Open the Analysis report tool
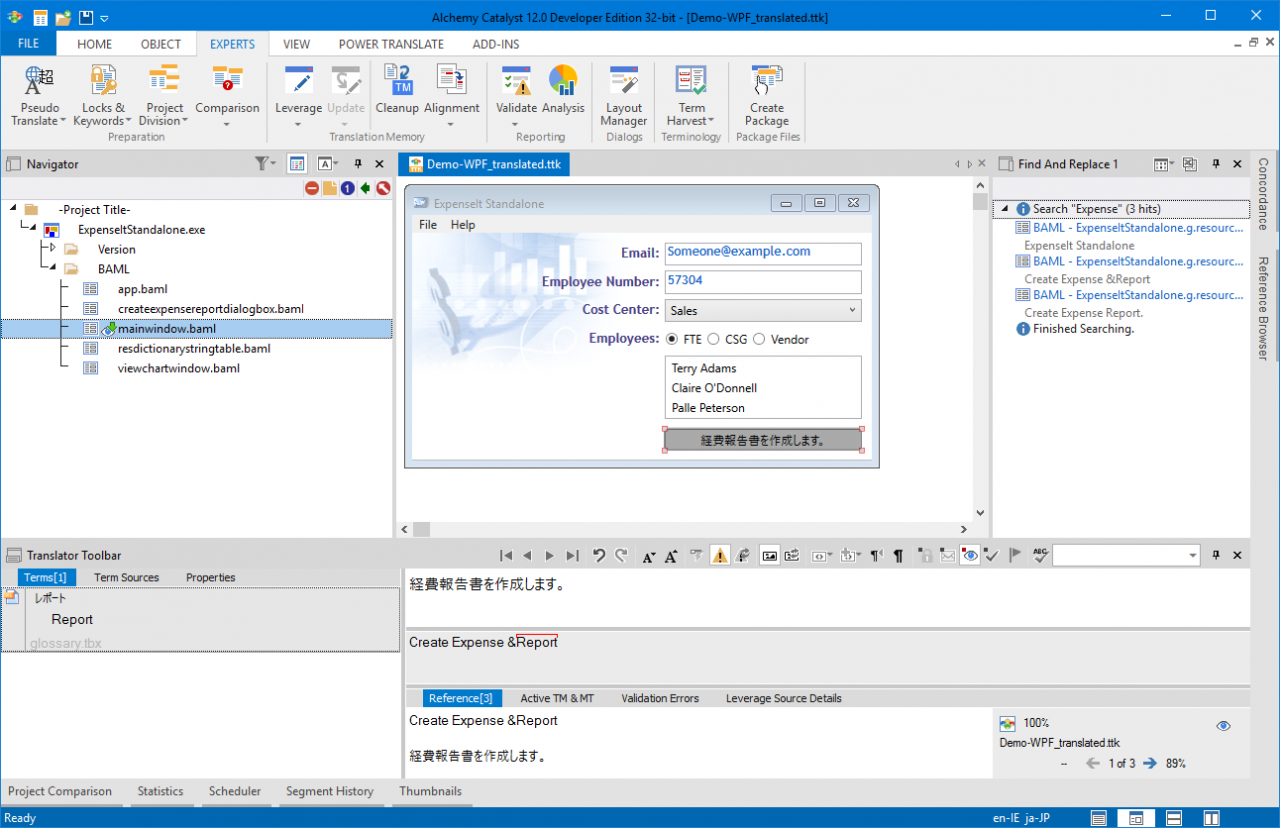The height and width of the screenshot is (828, 1280). point(563,82)
